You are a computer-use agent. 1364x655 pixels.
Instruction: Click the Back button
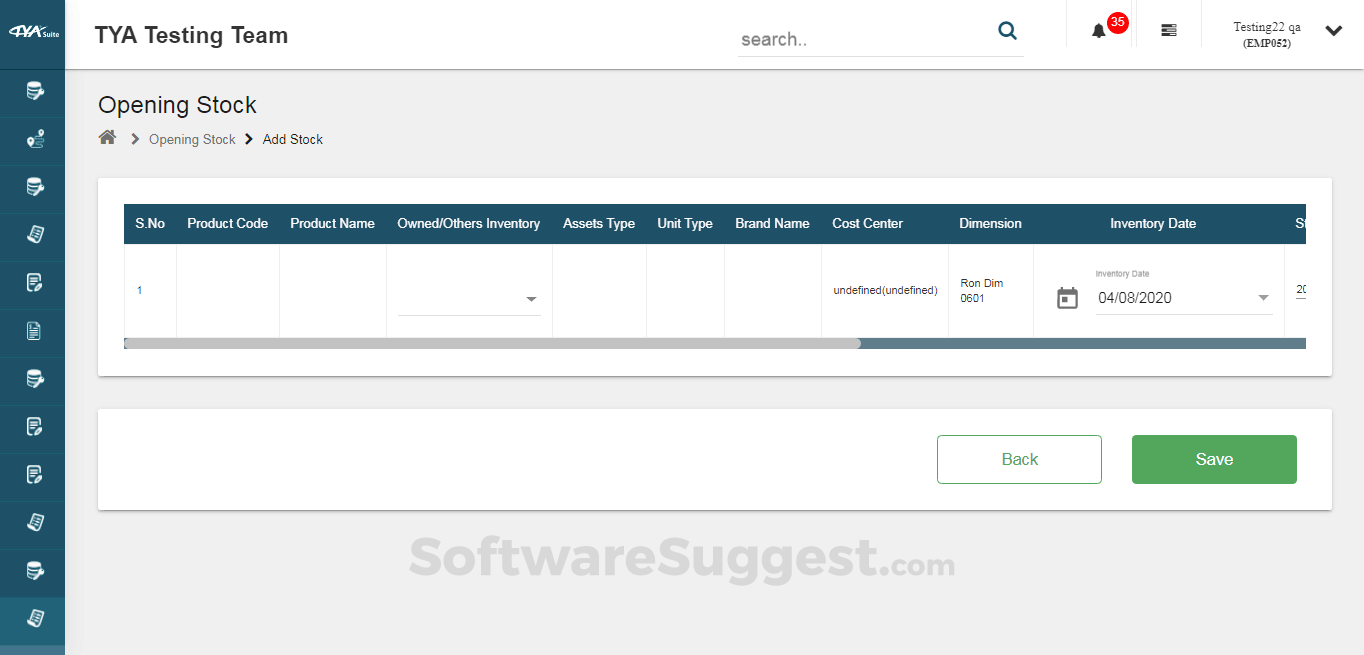click(1019, 459)
